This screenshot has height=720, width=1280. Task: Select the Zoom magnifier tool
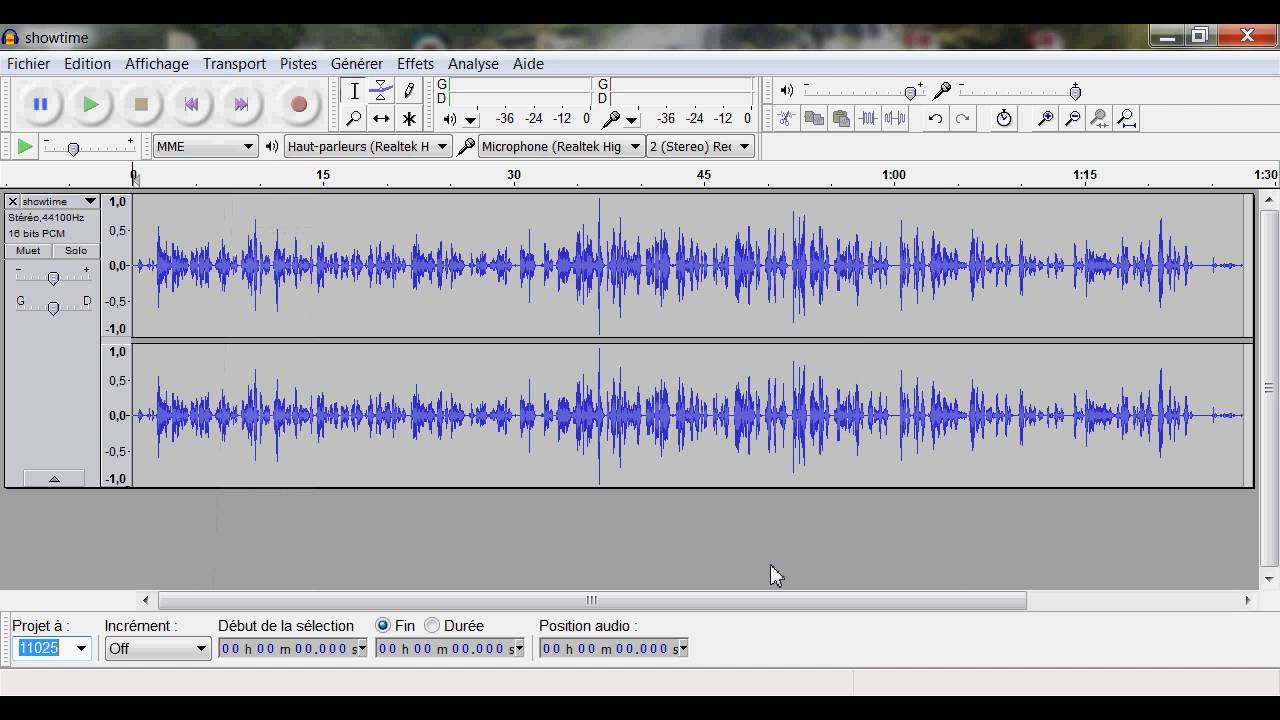tap(354, 119)
